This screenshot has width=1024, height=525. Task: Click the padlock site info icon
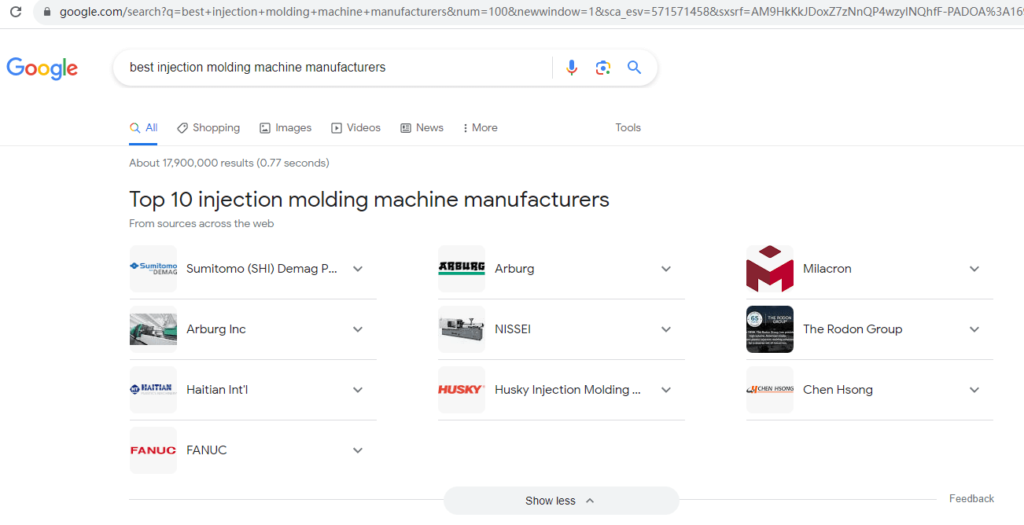46,12
